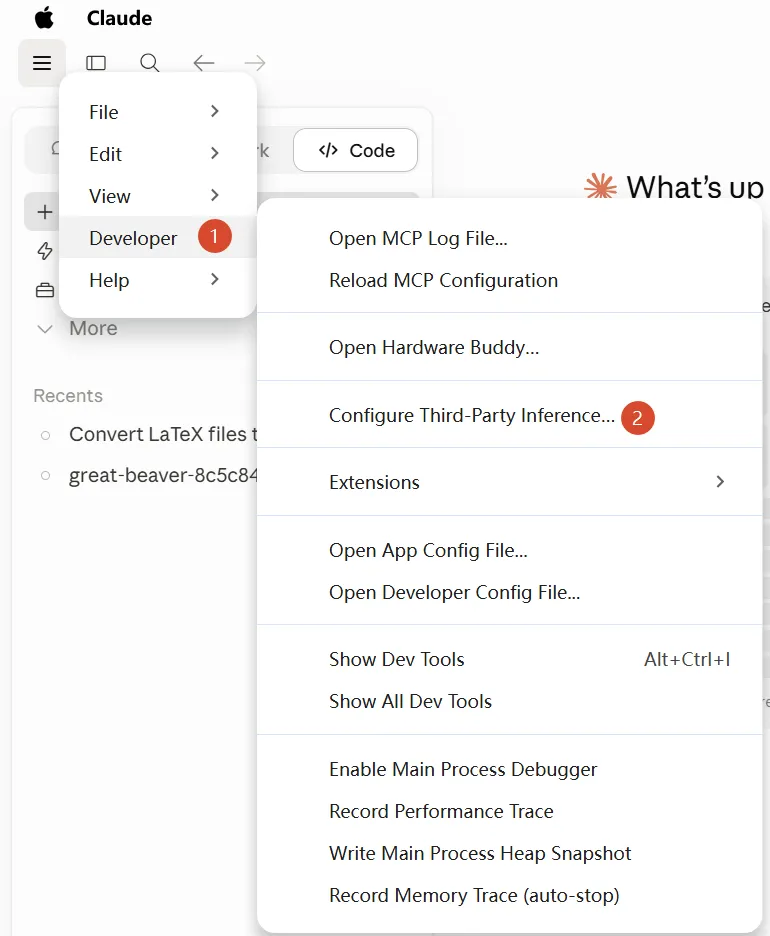Select Show All Dev Tools

509,701
